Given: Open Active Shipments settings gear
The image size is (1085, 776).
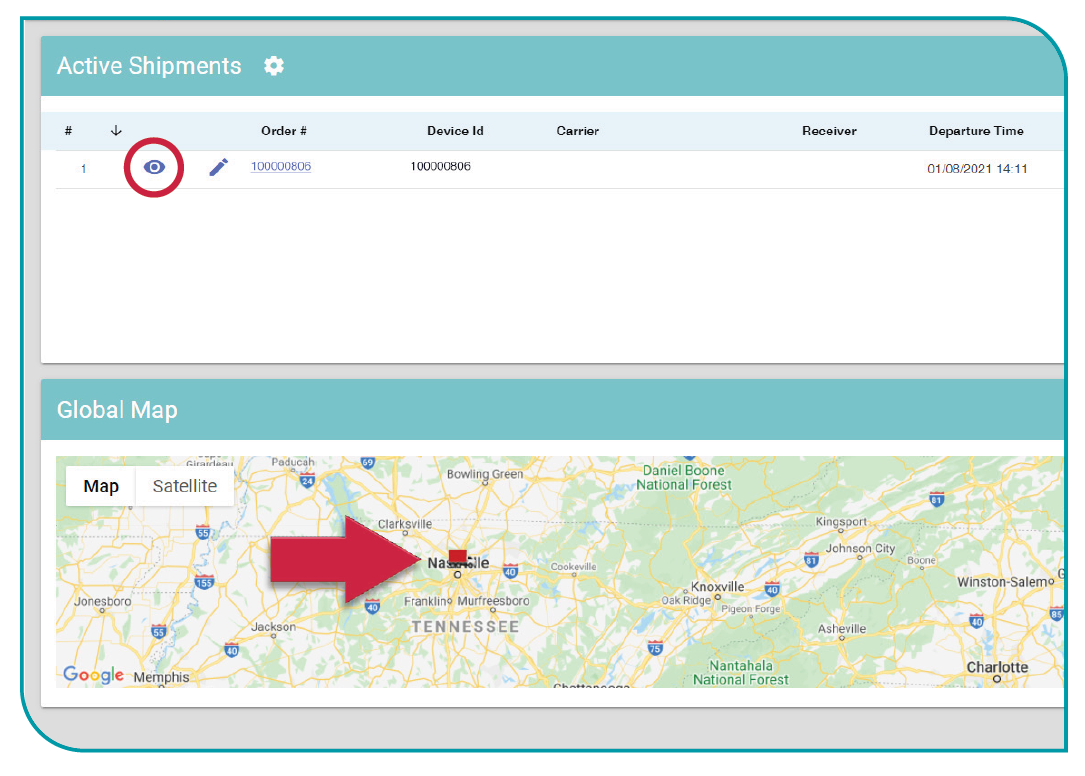Looking at the screenshot, I should (x=274, y=66).
